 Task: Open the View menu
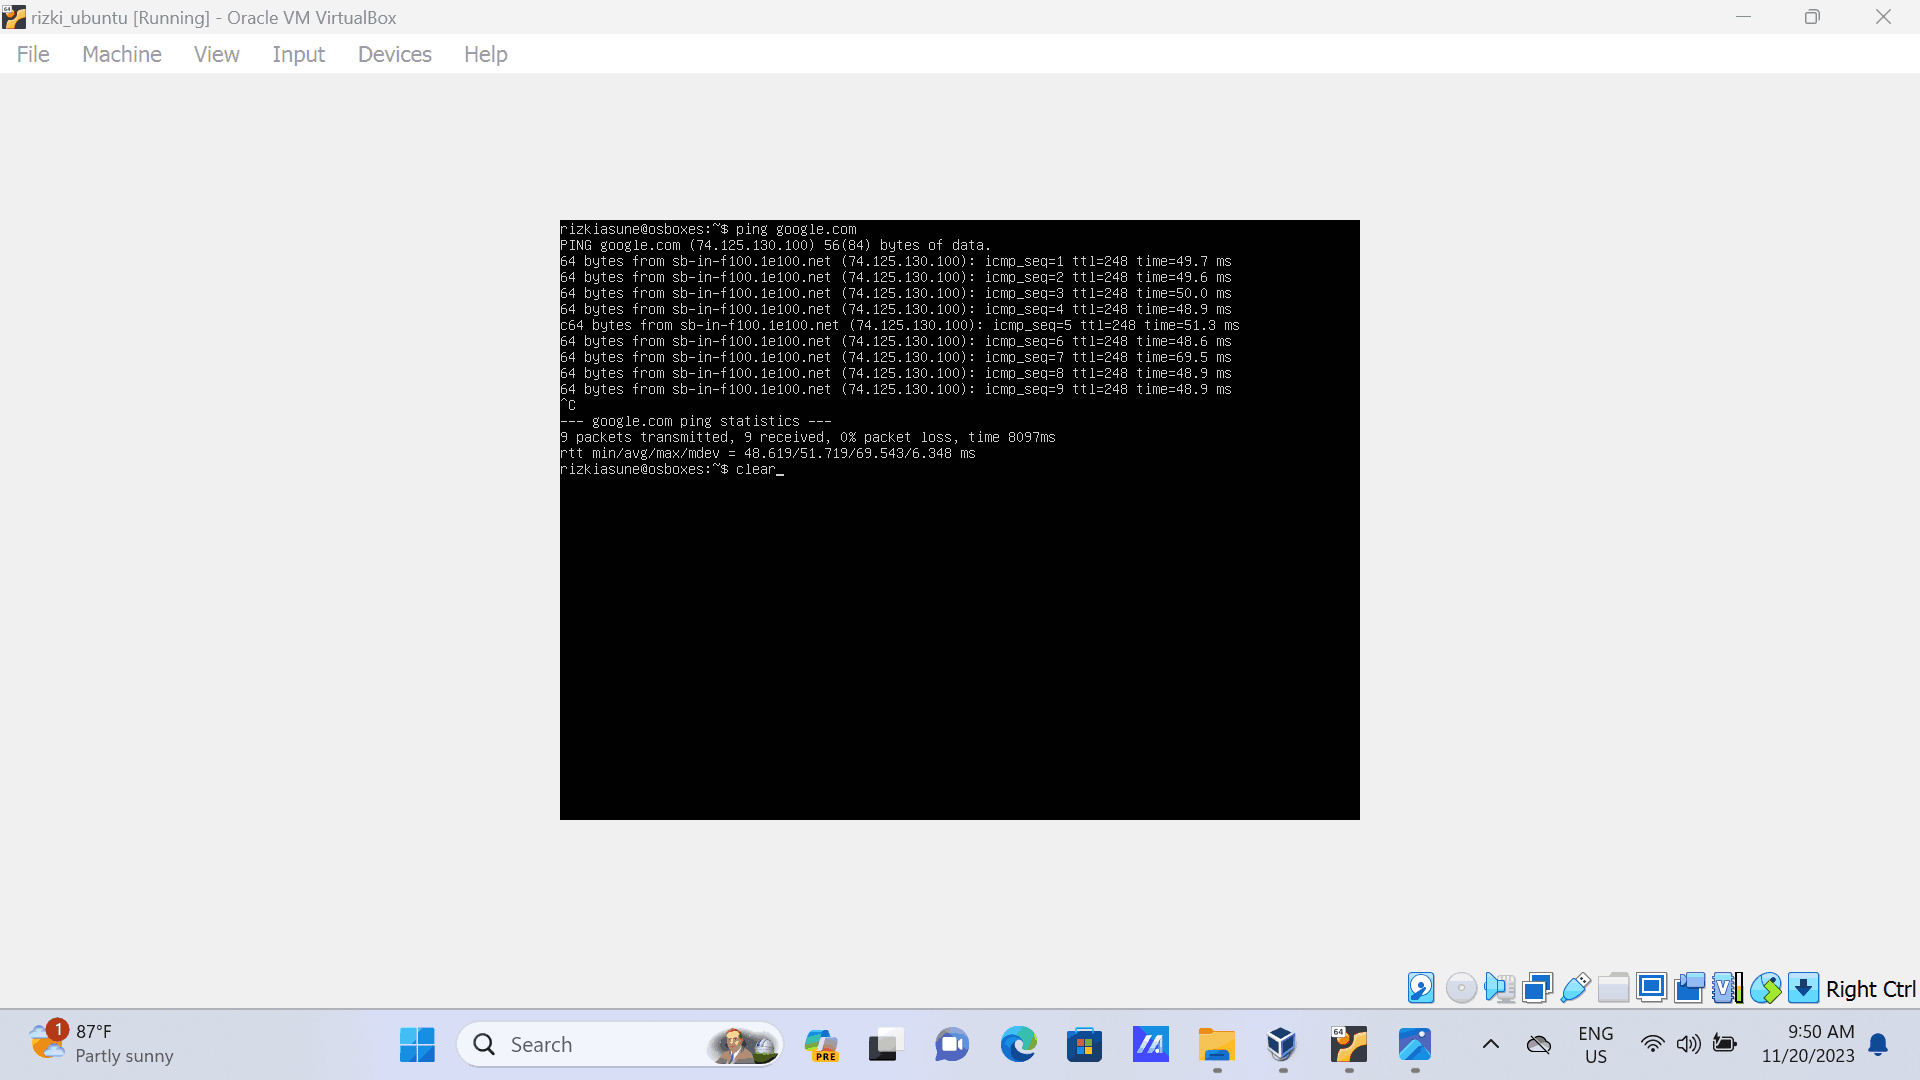[217, 54]
